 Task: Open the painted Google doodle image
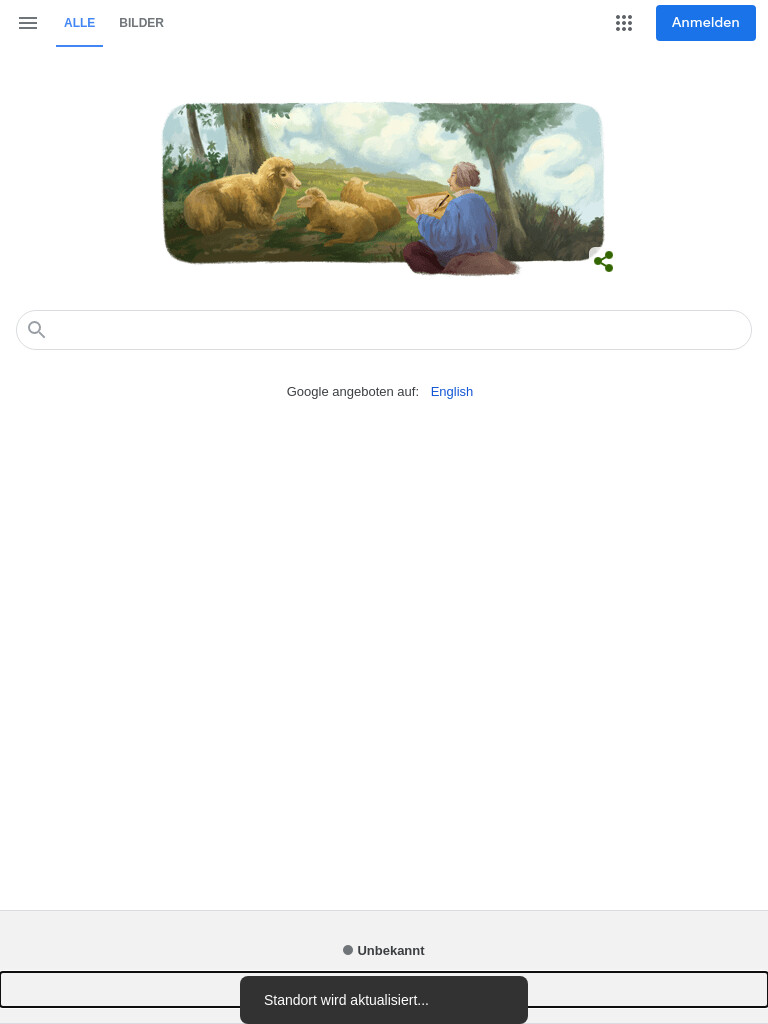pyautogui.click(x=383, y=188)
